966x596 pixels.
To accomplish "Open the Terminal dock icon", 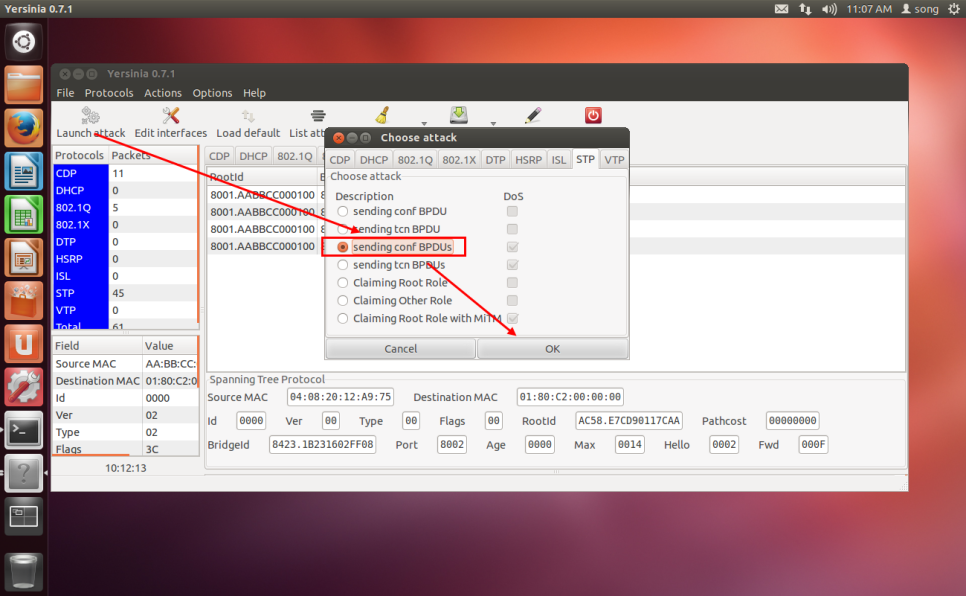I will pyautogui.click(x=23, y=430).
